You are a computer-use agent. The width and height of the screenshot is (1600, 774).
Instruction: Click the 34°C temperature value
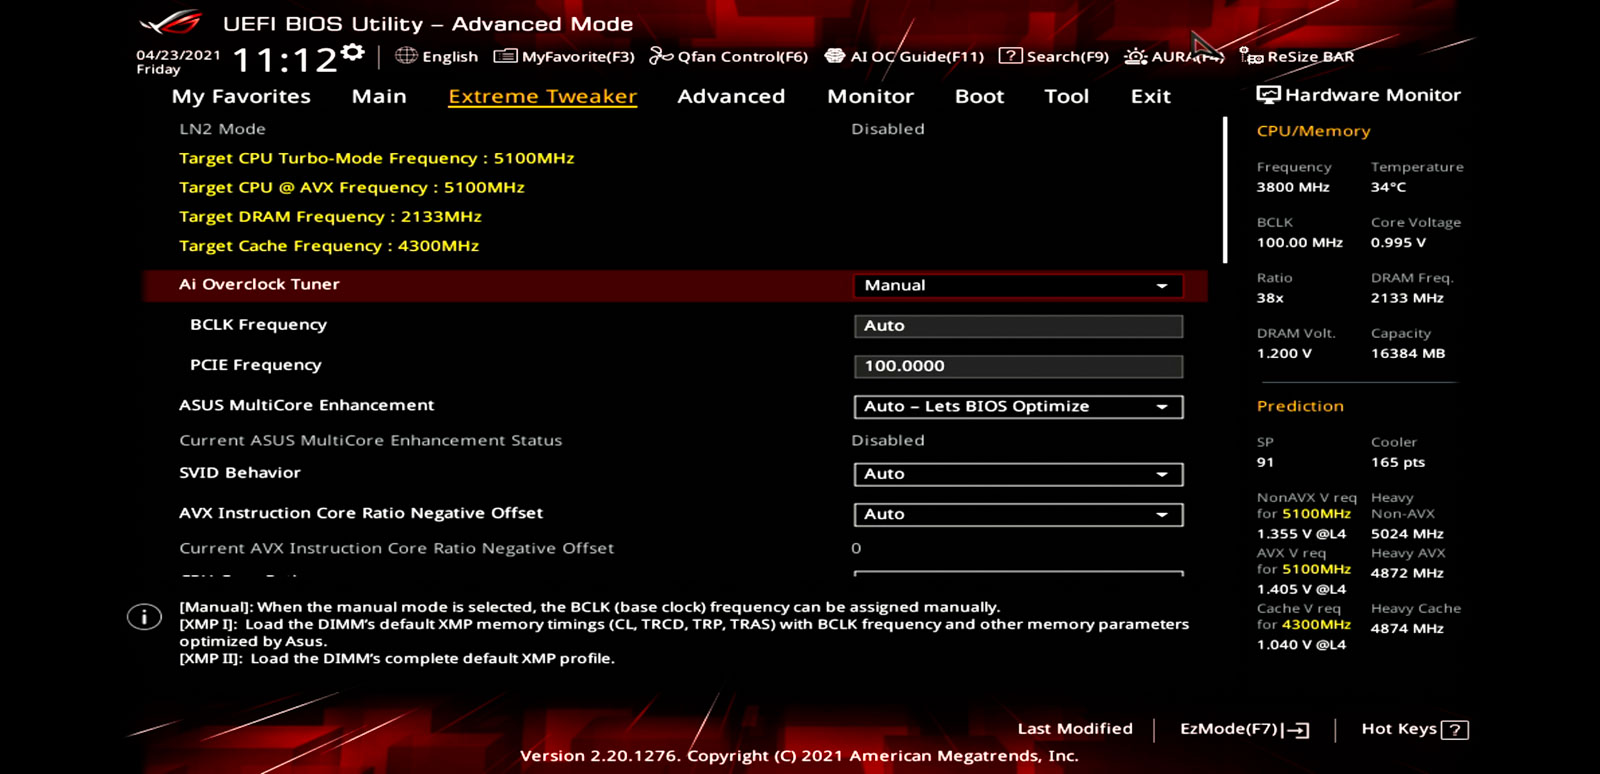(x=1388, y=187)
